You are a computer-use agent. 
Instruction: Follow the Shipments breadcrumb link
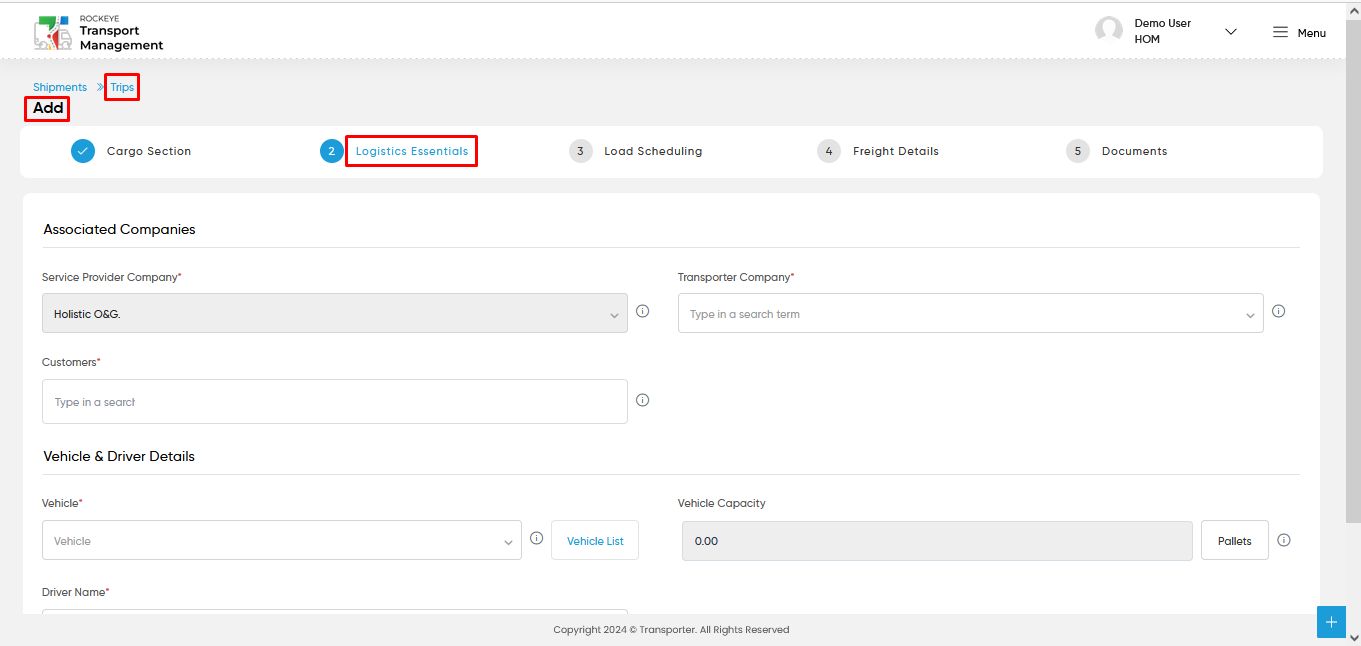(60, 87)
